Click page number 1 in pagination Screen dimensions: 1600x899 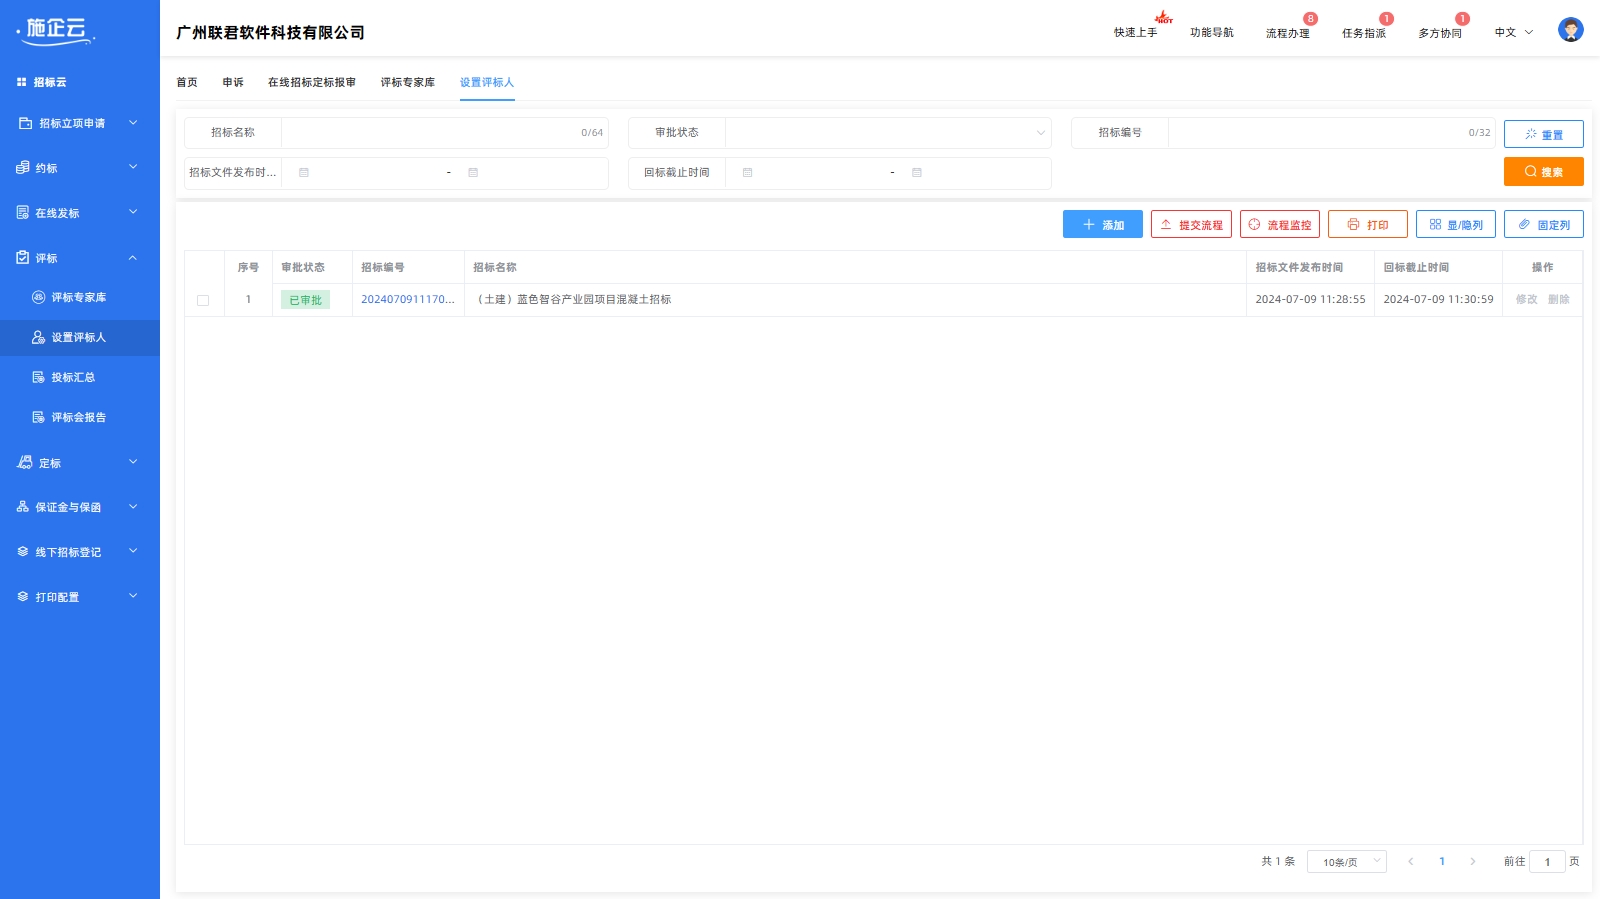[x=1442, y=861]
